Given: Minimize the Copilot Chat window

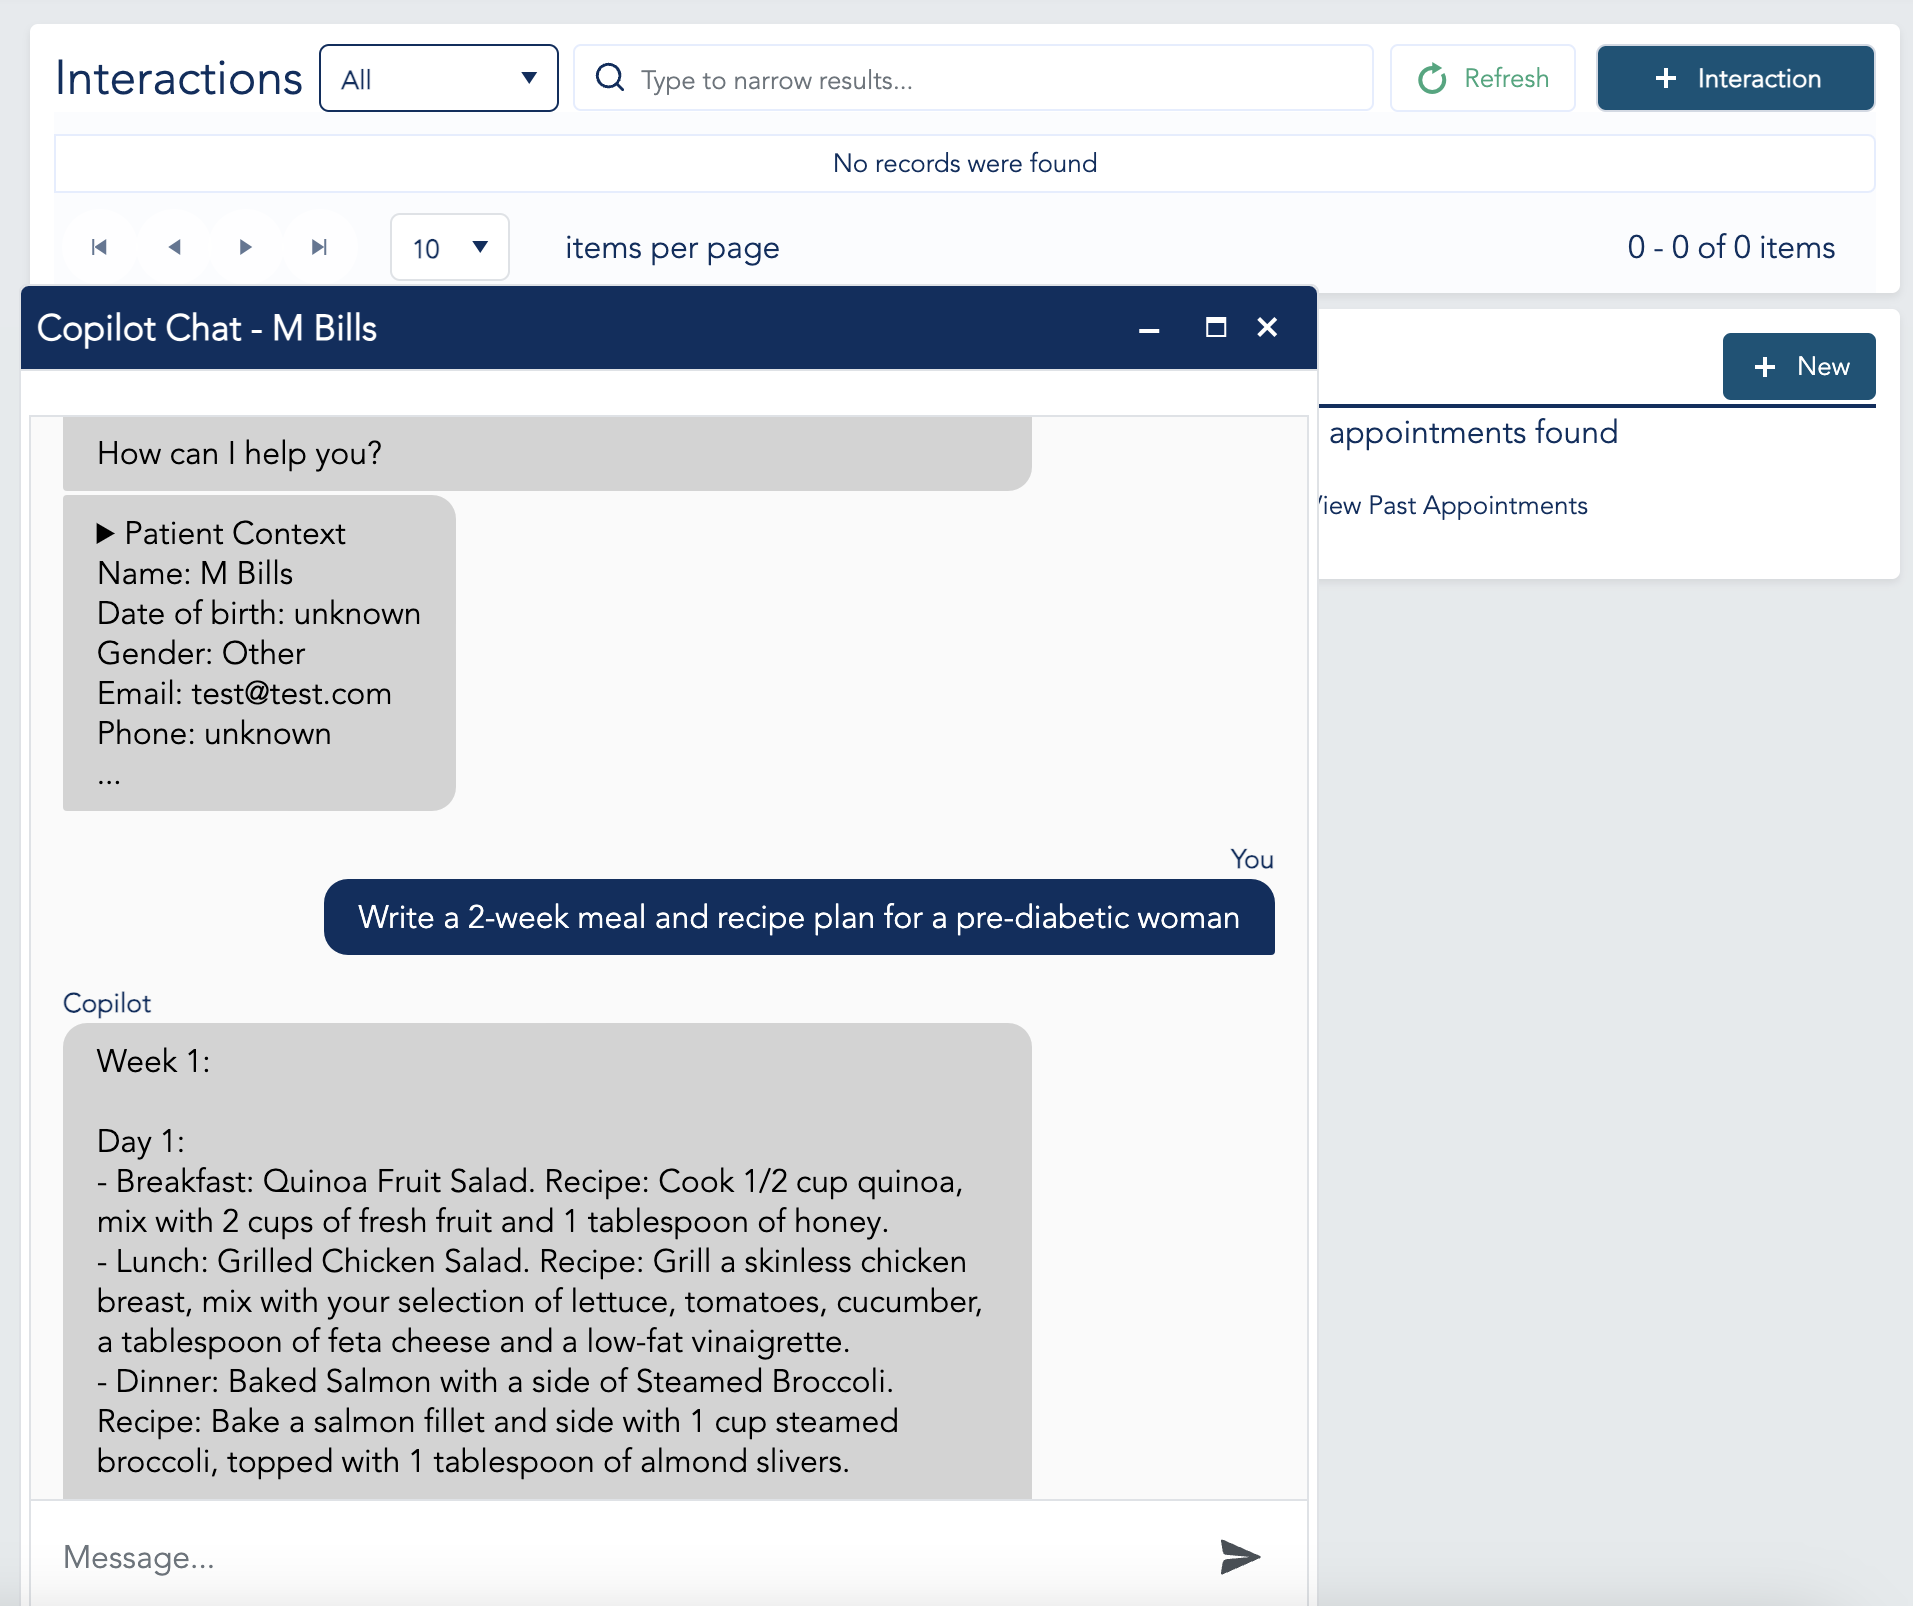Looking at the screenshot, I should click(x=1149, y=328).
